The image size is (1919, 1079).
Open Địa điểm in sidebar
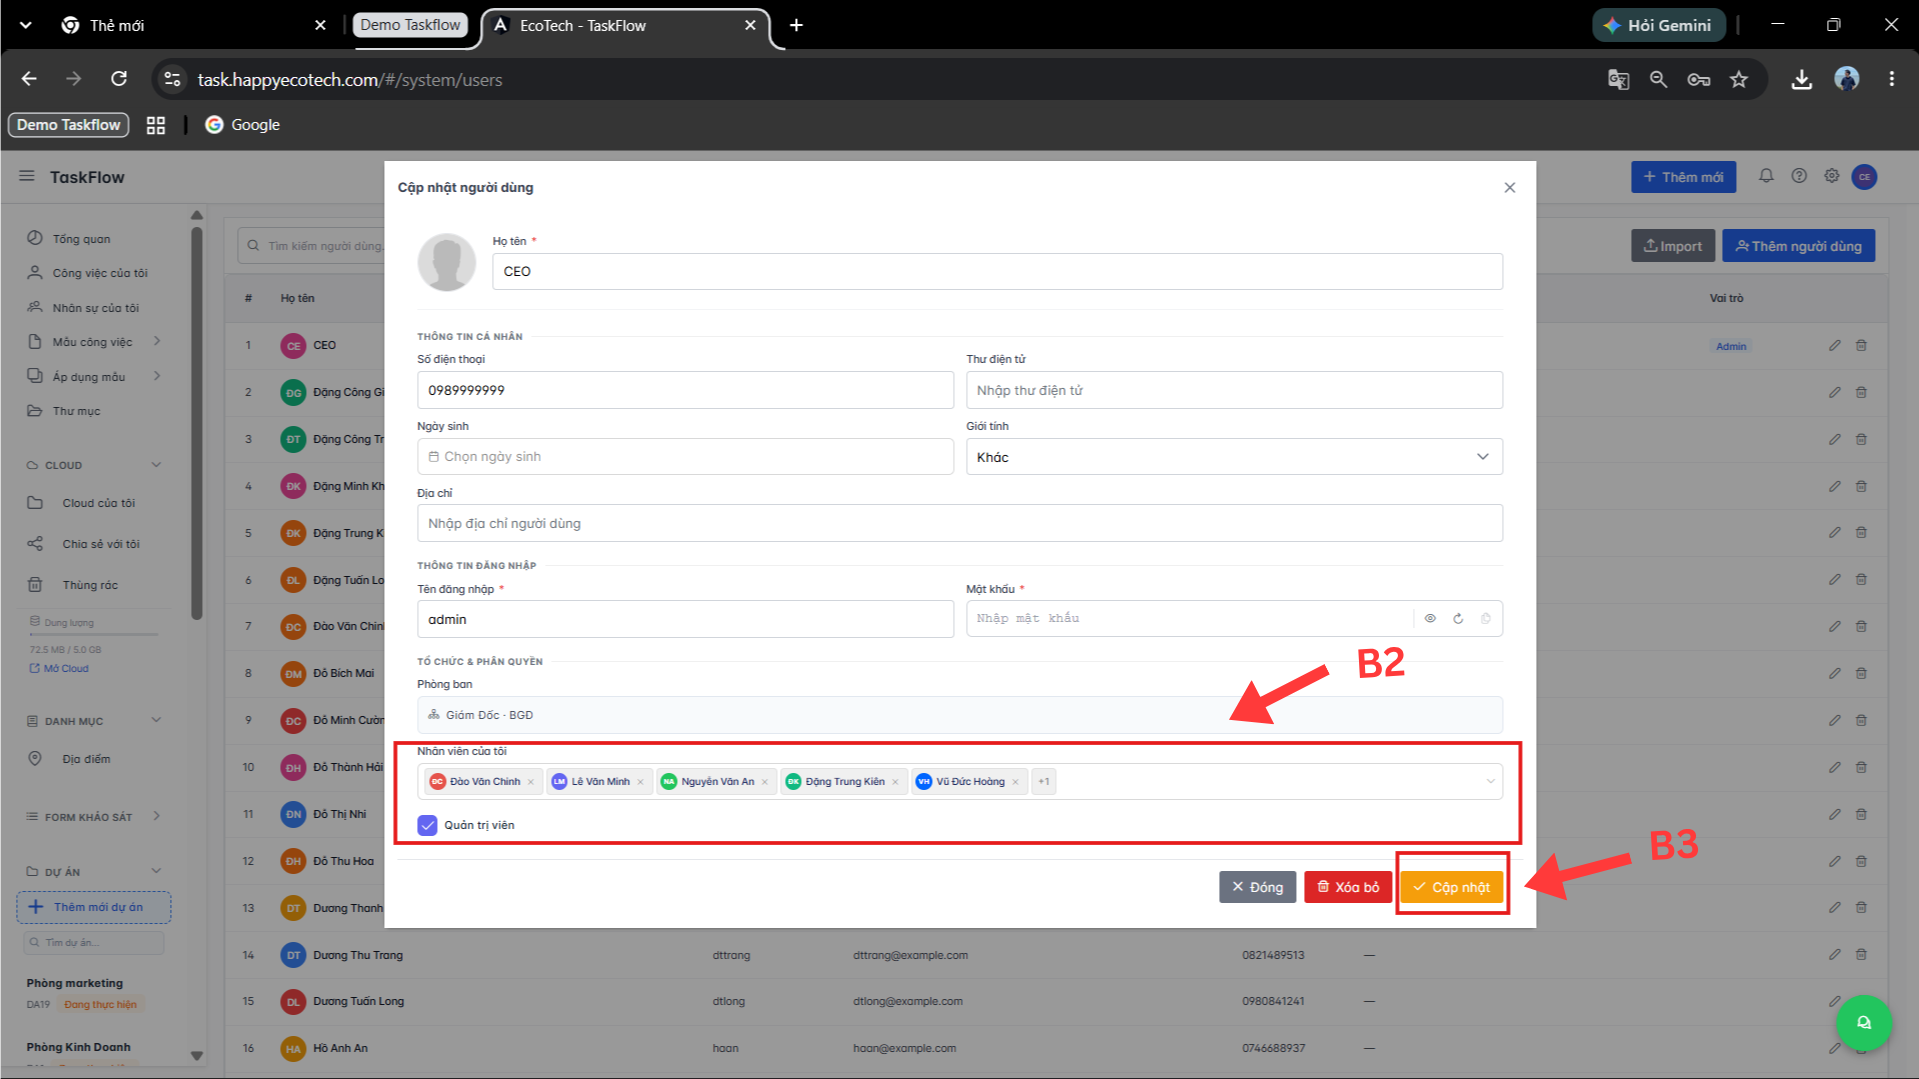click(86, 759)
